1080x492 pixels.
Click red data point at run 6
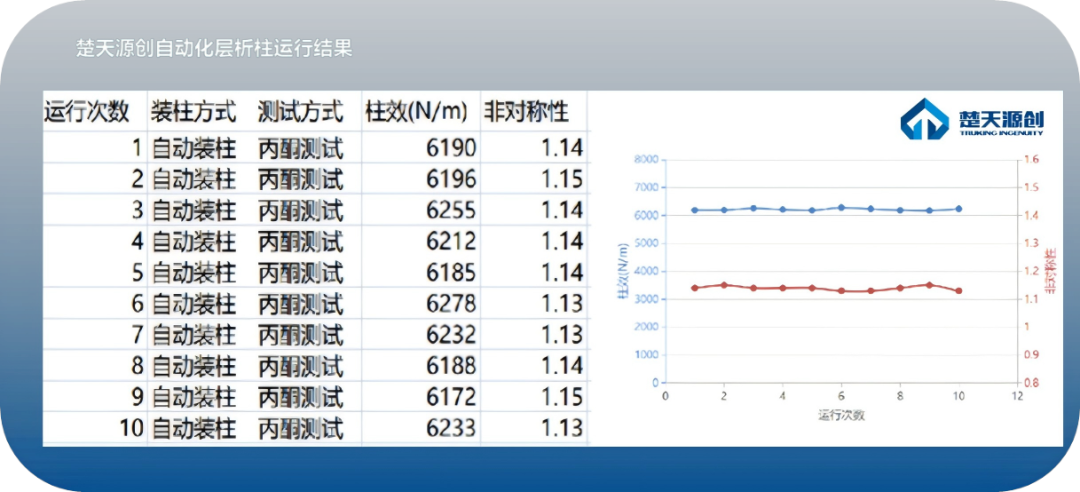841,291
